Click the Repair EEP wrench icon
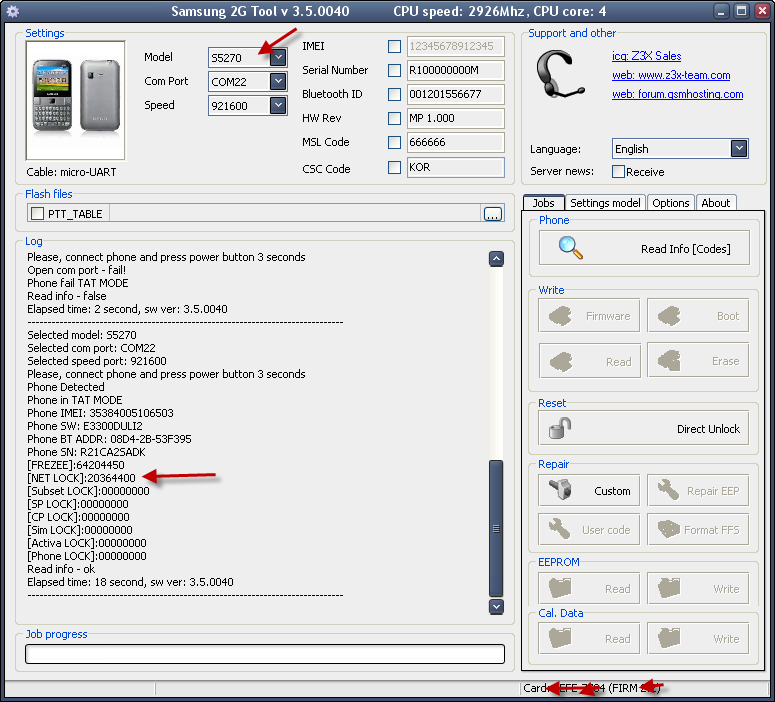The height and width of the screenshot is (702, 775). pos(668,490)
